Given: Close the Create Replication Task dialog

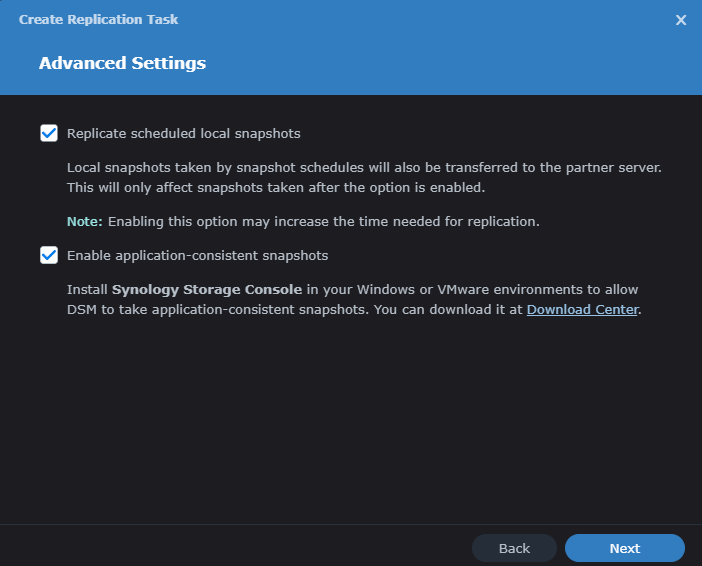Looking at the screenshot, I should 681,20.
